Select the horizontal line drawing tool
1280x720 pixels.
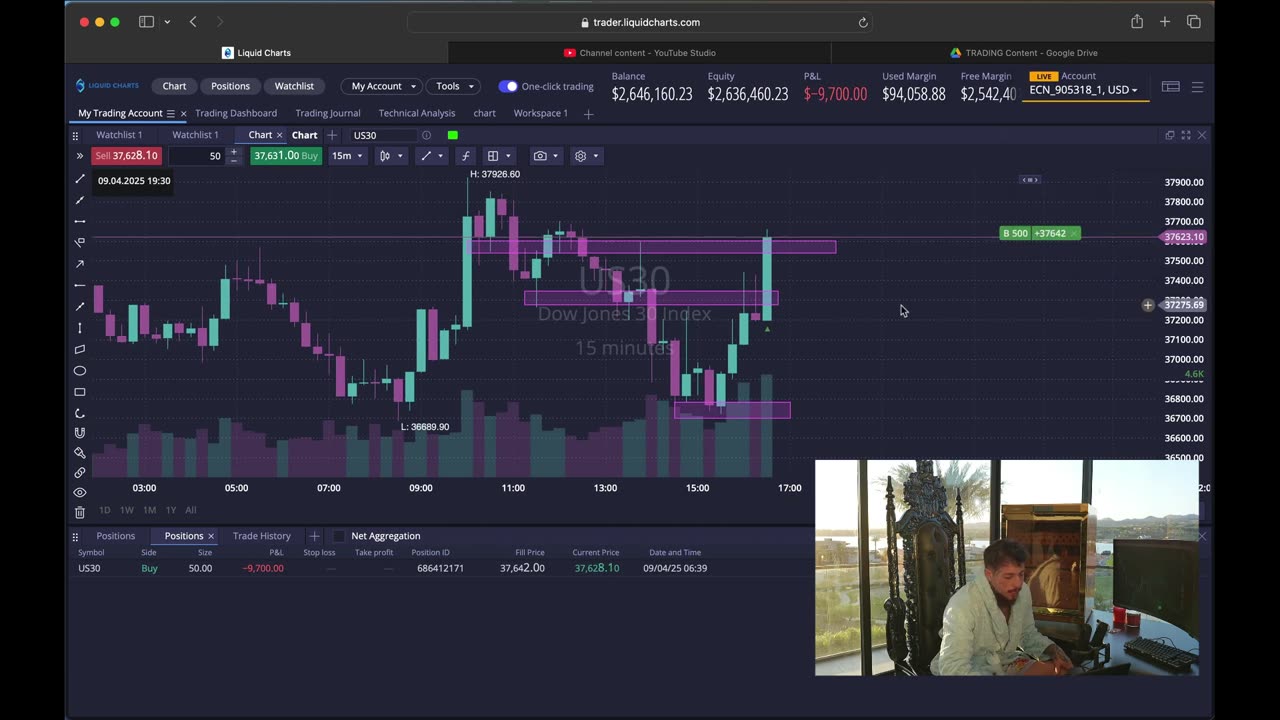pyautogui.click(x=80, y=221)
